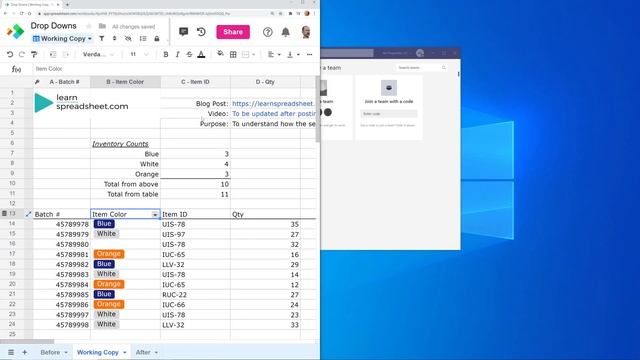Toggle strikethrough formatting
Screen dimensions: 640x360
pos(189,54)
